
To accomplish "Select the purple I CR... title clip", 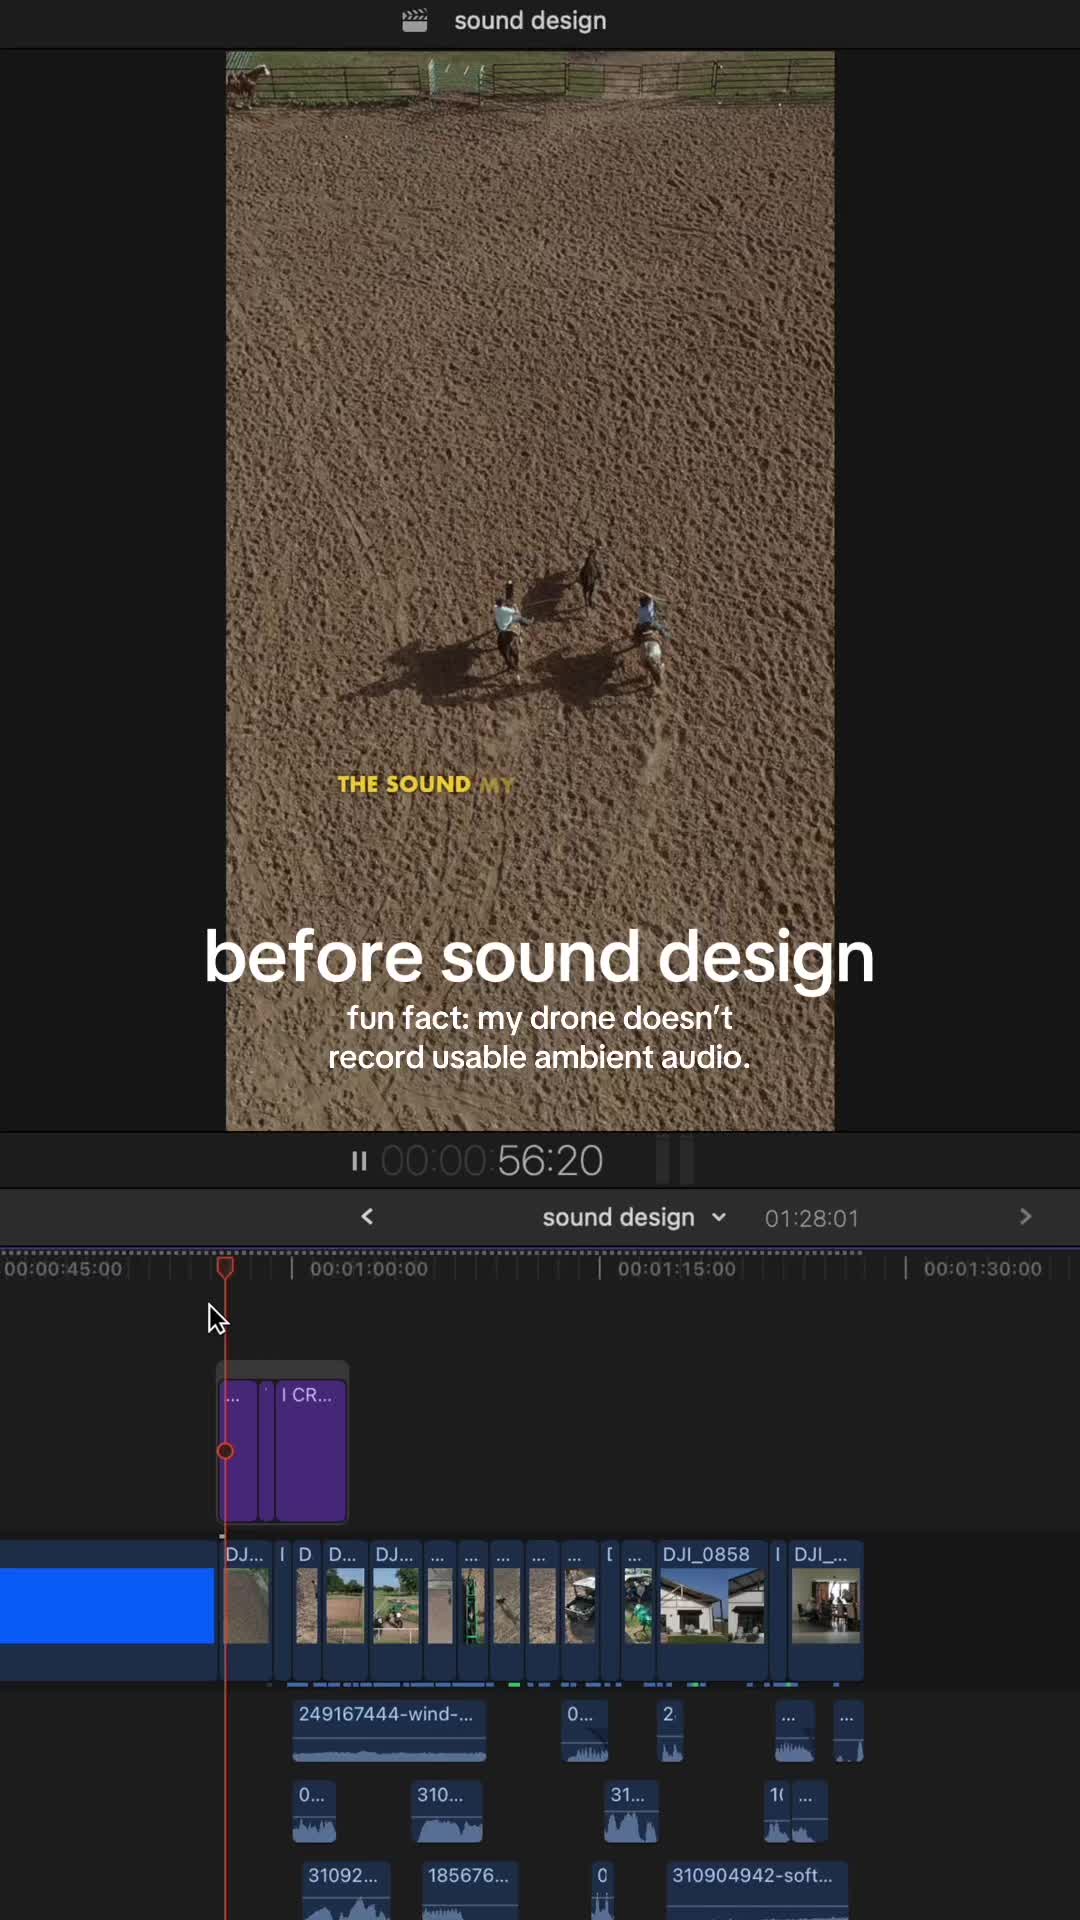I will [x=311, y=1450].
